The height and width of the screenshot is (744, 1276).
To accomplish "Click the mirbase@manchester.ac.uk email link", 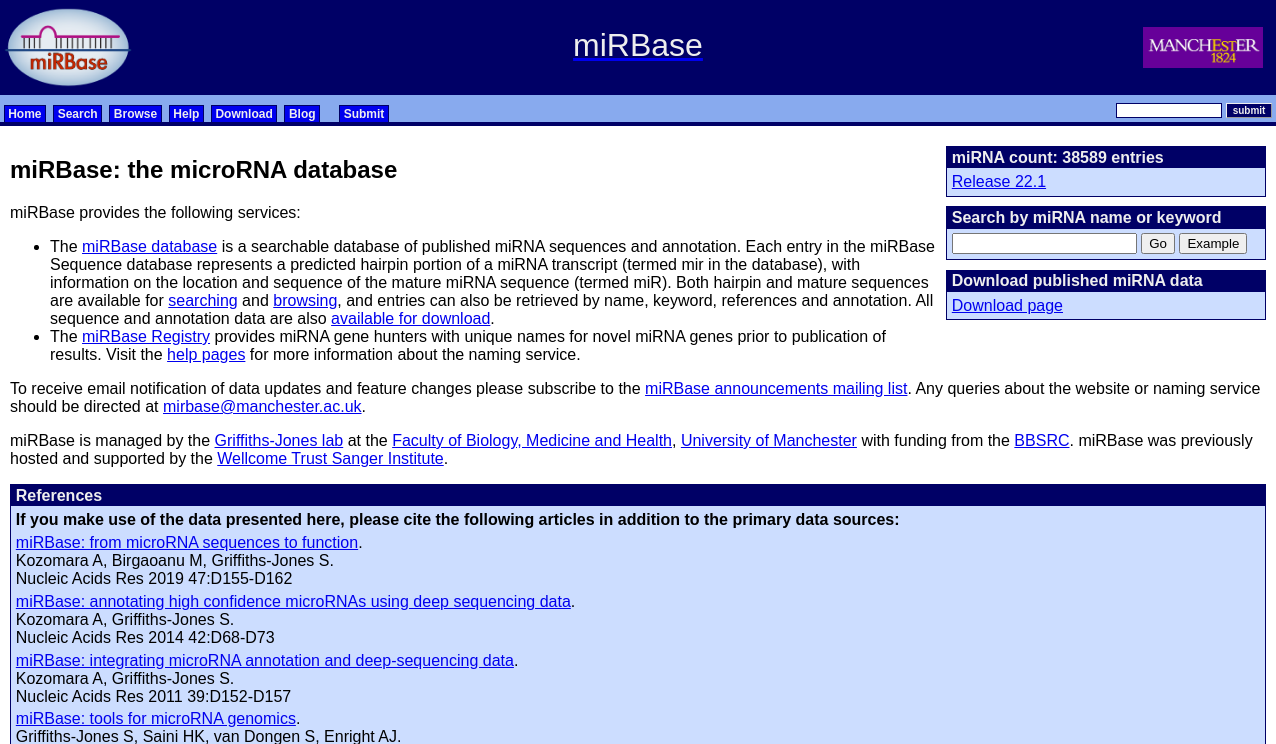I will (x=262, y=407).
